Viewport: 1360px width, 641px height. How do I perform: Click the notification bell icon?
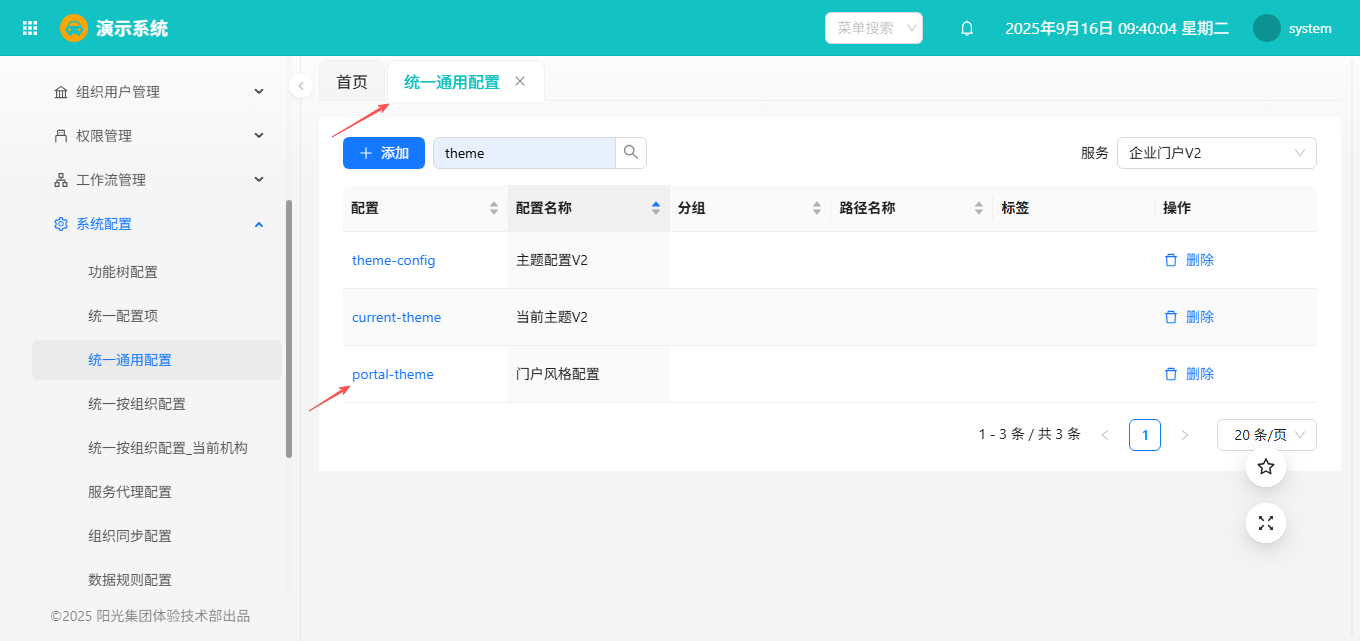pos(966,28)
